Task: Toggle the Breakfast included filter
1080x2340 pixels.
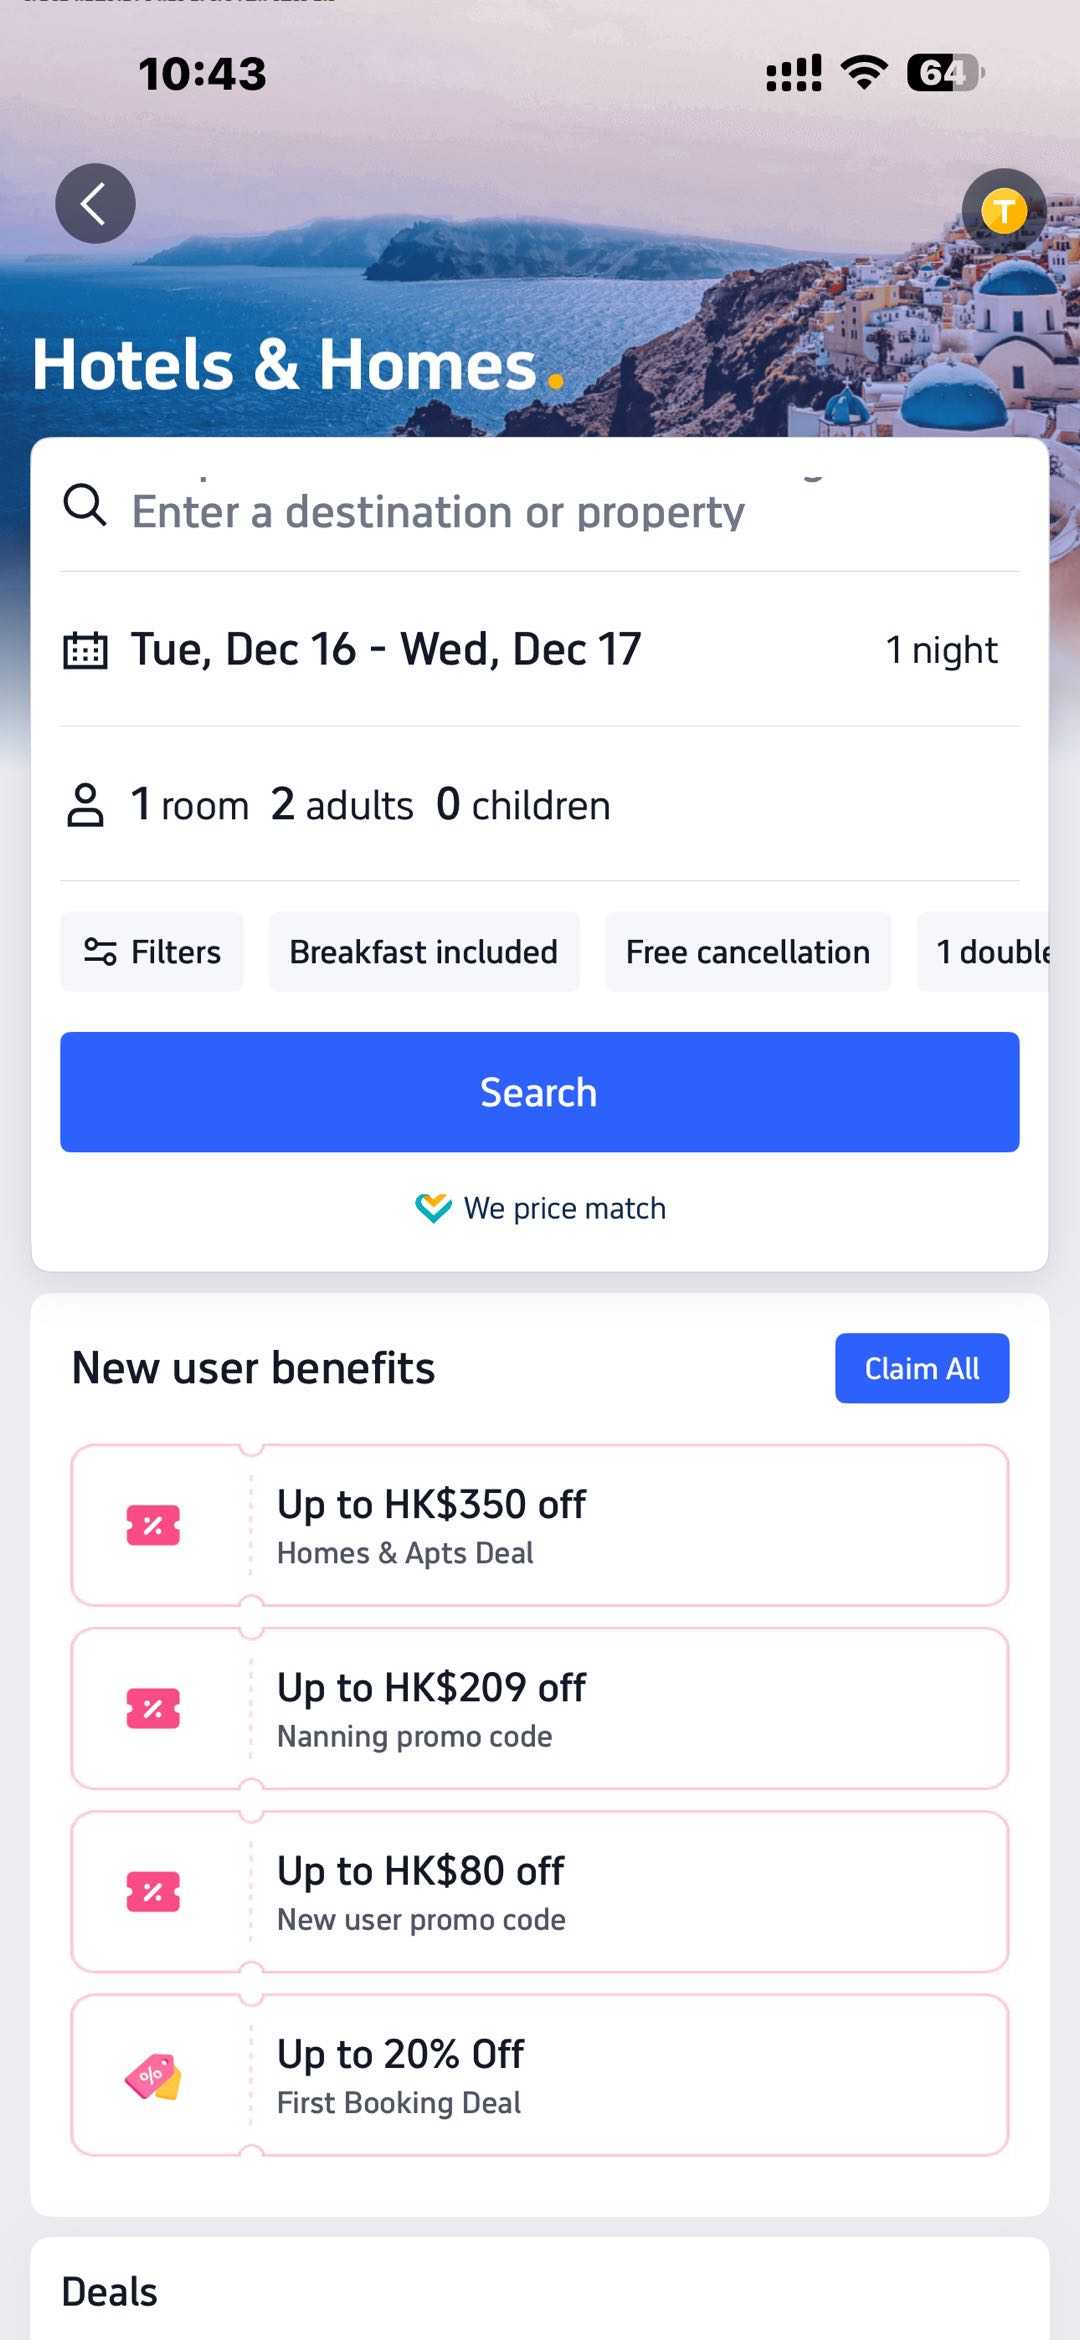Action: (423, 952)
